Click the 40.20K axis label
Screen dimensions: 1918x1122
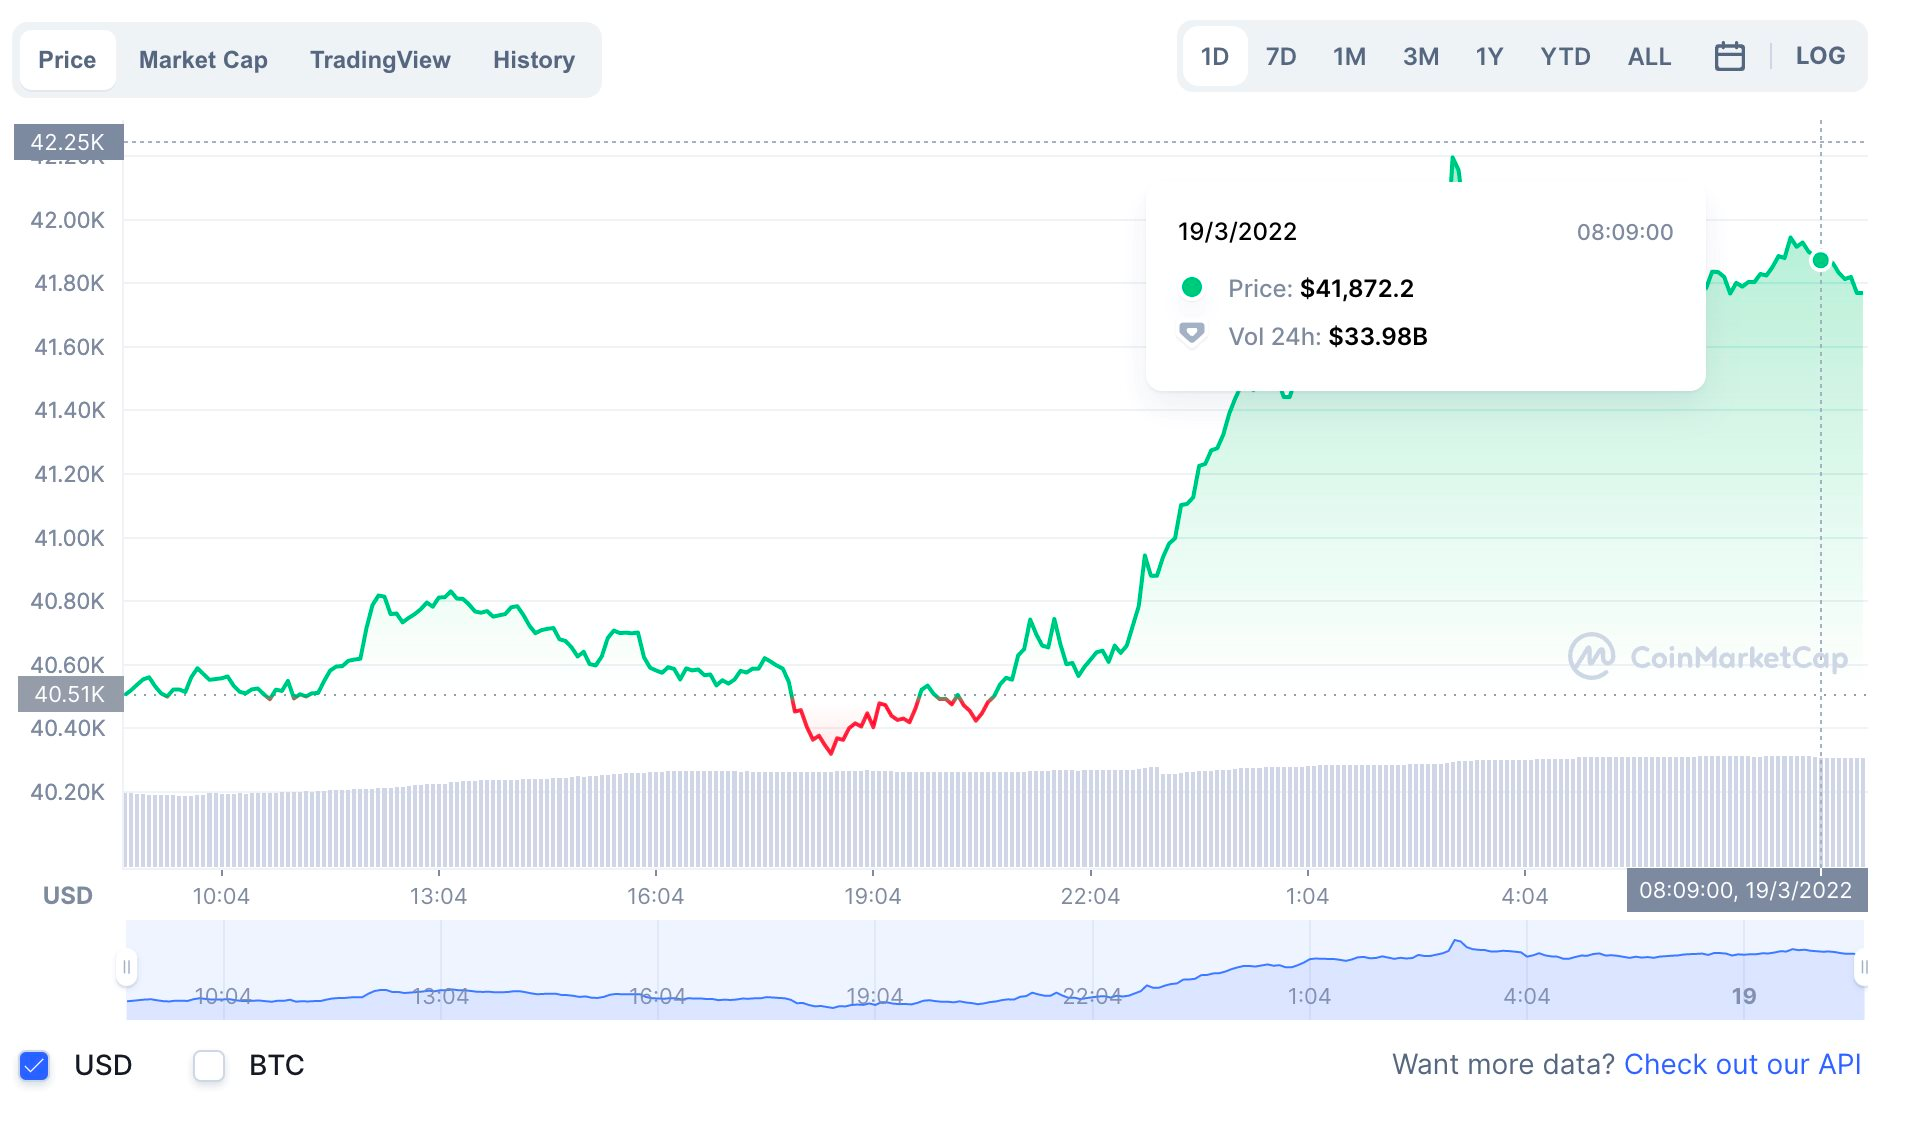(x=68, y=792)
